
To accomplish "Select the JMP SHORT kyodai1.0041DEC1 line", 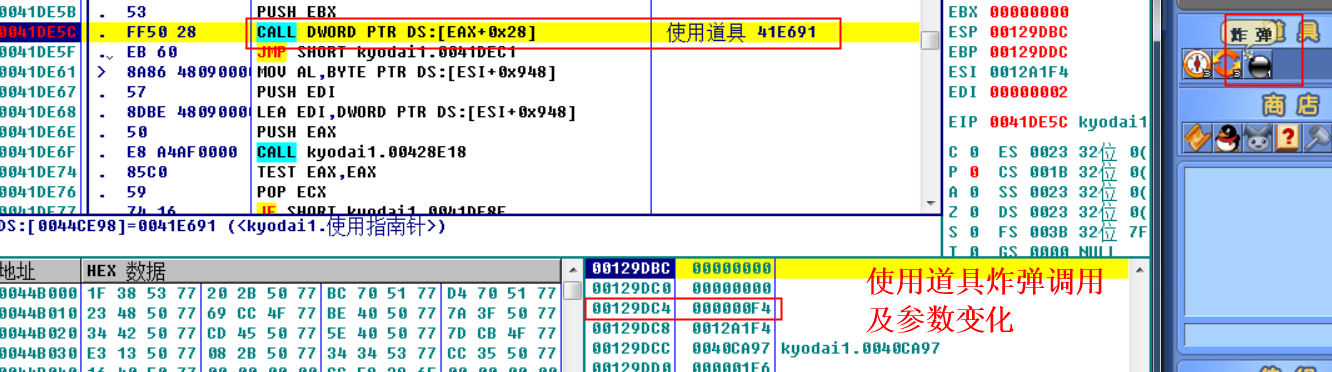I will click(x=386, y=52).
